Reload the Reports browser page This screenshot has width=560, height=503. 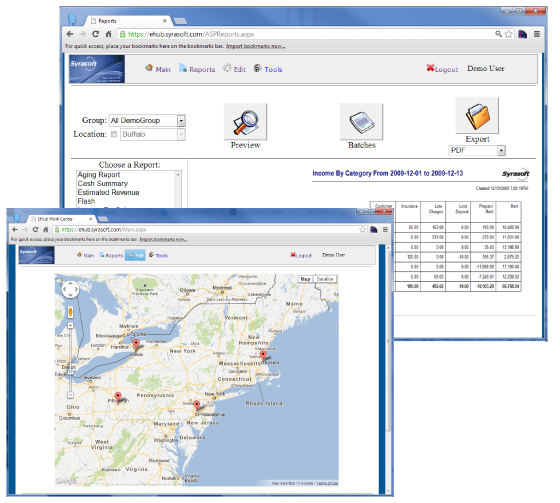pos(95,34)
